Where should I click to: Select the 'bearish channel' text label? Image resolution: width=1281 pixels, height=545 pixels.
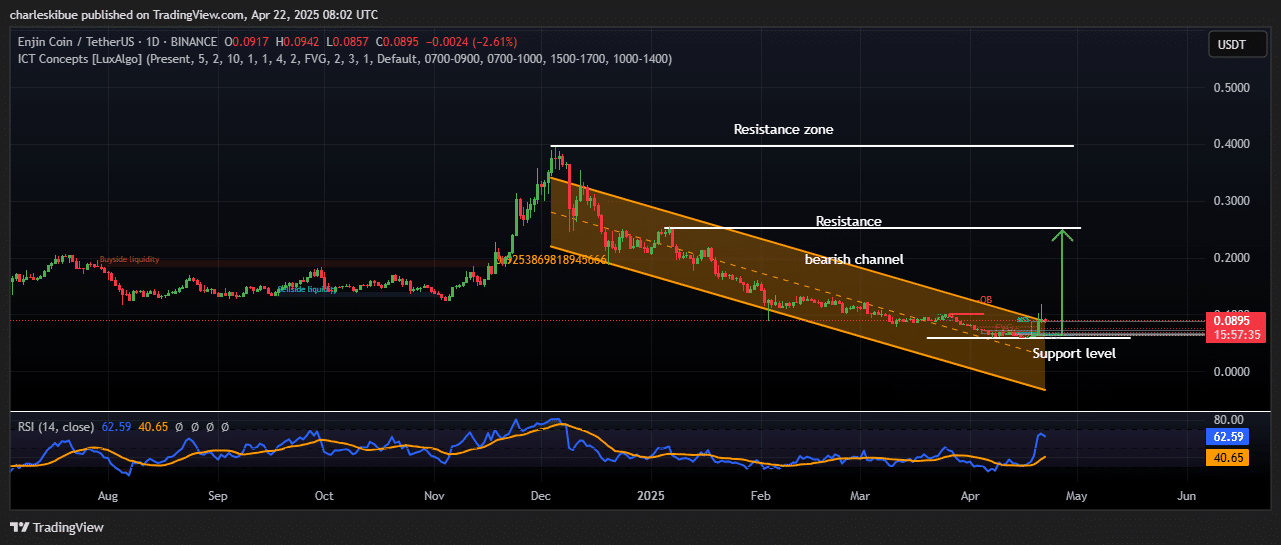(854, 259)
